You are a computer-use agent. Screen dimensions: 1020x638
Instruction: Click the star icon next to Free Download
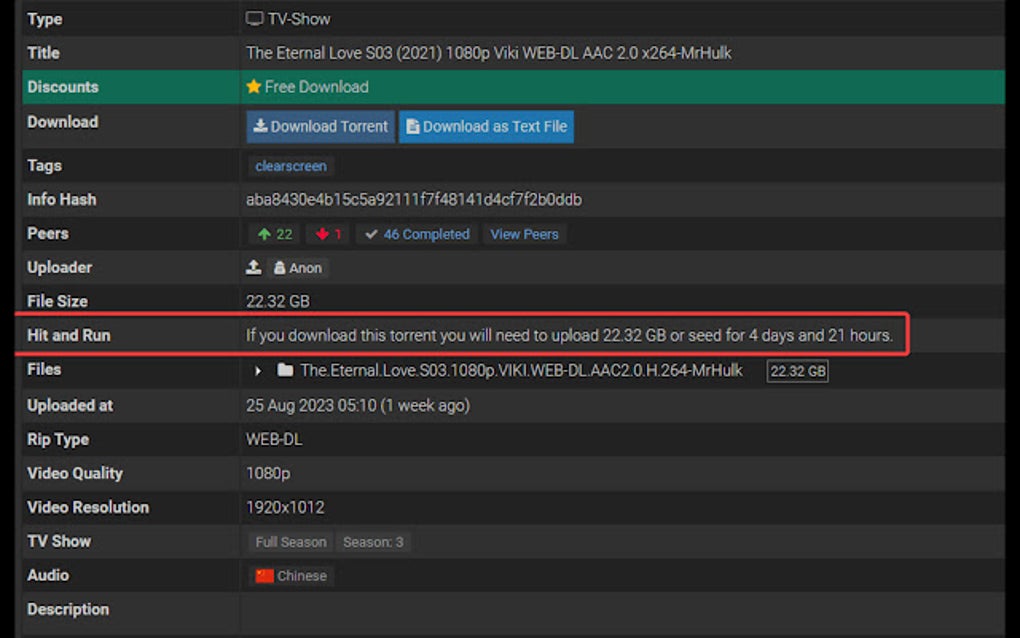pyautogui.click(x=252, y=87)
